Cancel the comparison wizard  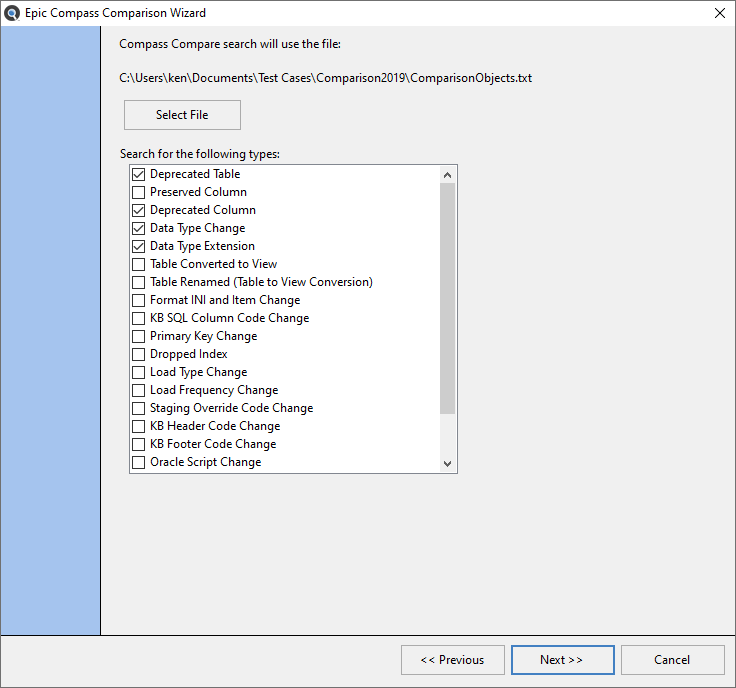point(672,660)
